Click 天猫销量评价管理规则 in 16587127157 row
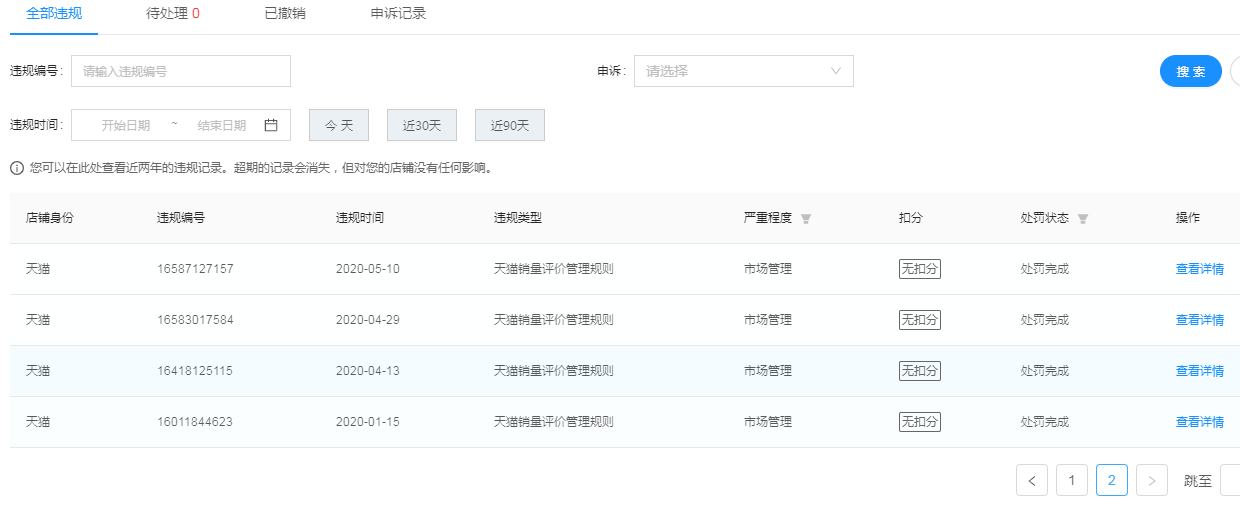 click(x=553, y=269)
